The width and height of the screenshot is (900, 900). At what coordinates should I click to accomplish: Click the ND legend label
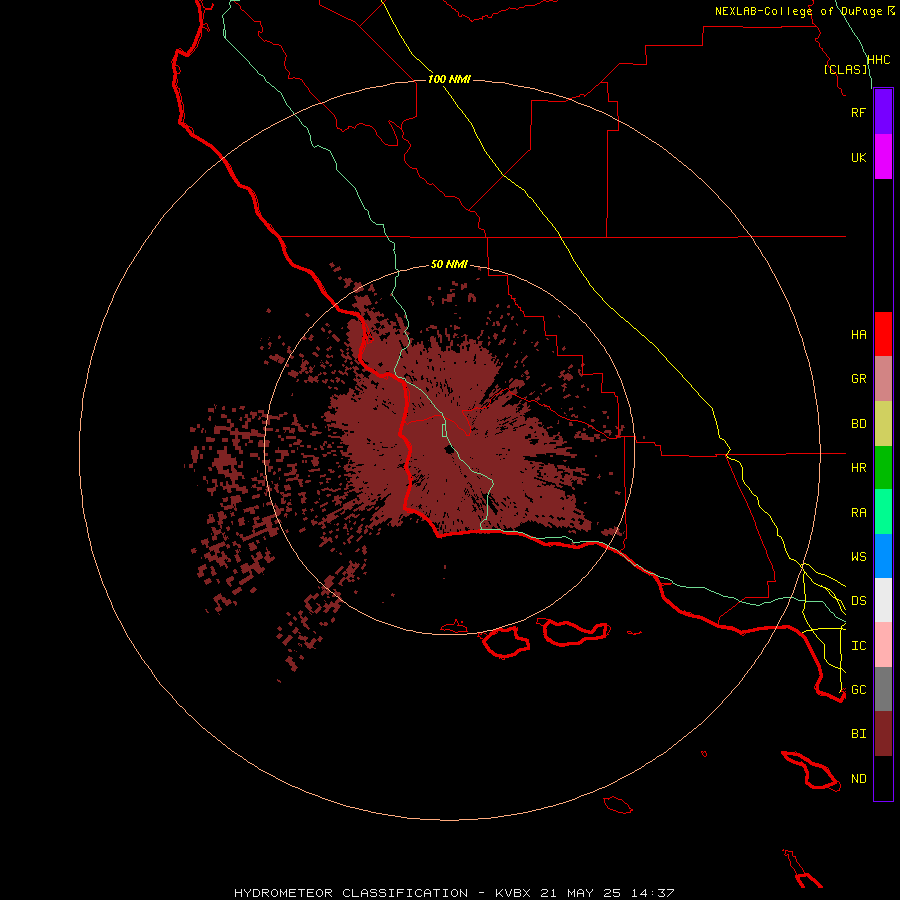click(858, 779)
